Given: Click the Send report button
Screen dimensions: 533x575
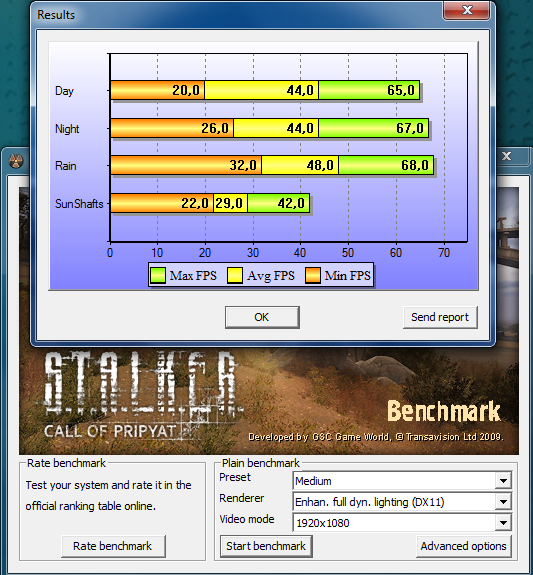Looking at the screenshot, I should pos(440,317).
